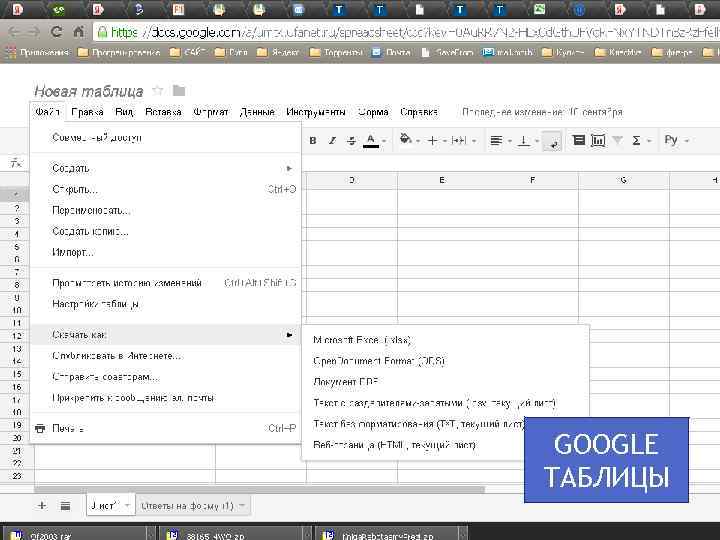Click browser back arrow

(x=15, y=32)
